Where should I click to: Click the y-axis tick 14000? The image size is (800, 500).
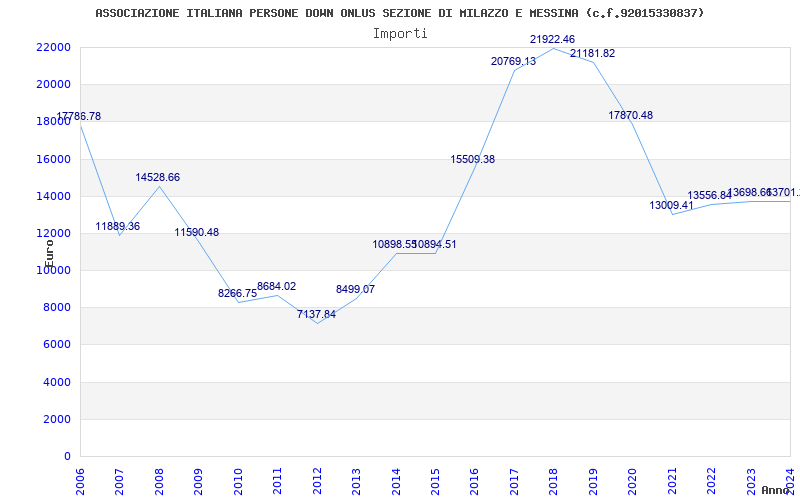[x=53, y=196]
